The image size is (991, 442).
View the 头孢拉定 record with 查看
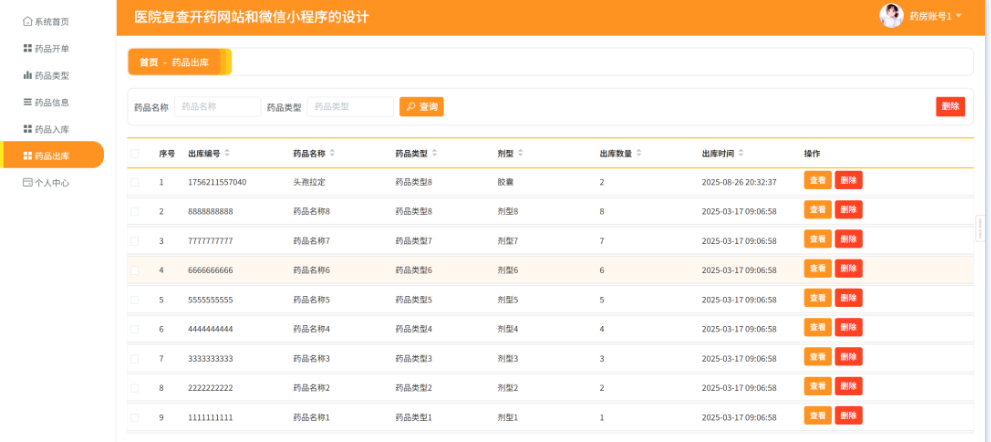(x=817, y=180)
